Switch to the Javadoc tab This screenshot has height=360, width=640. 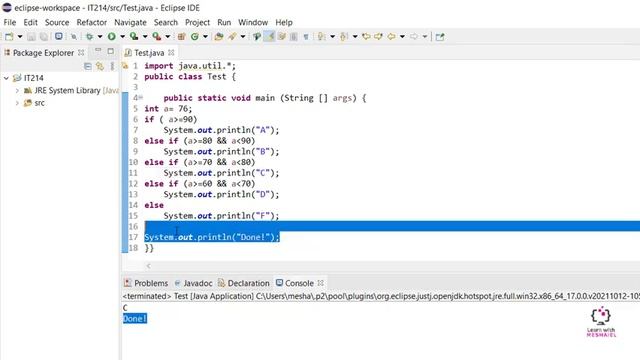[193, 283]
